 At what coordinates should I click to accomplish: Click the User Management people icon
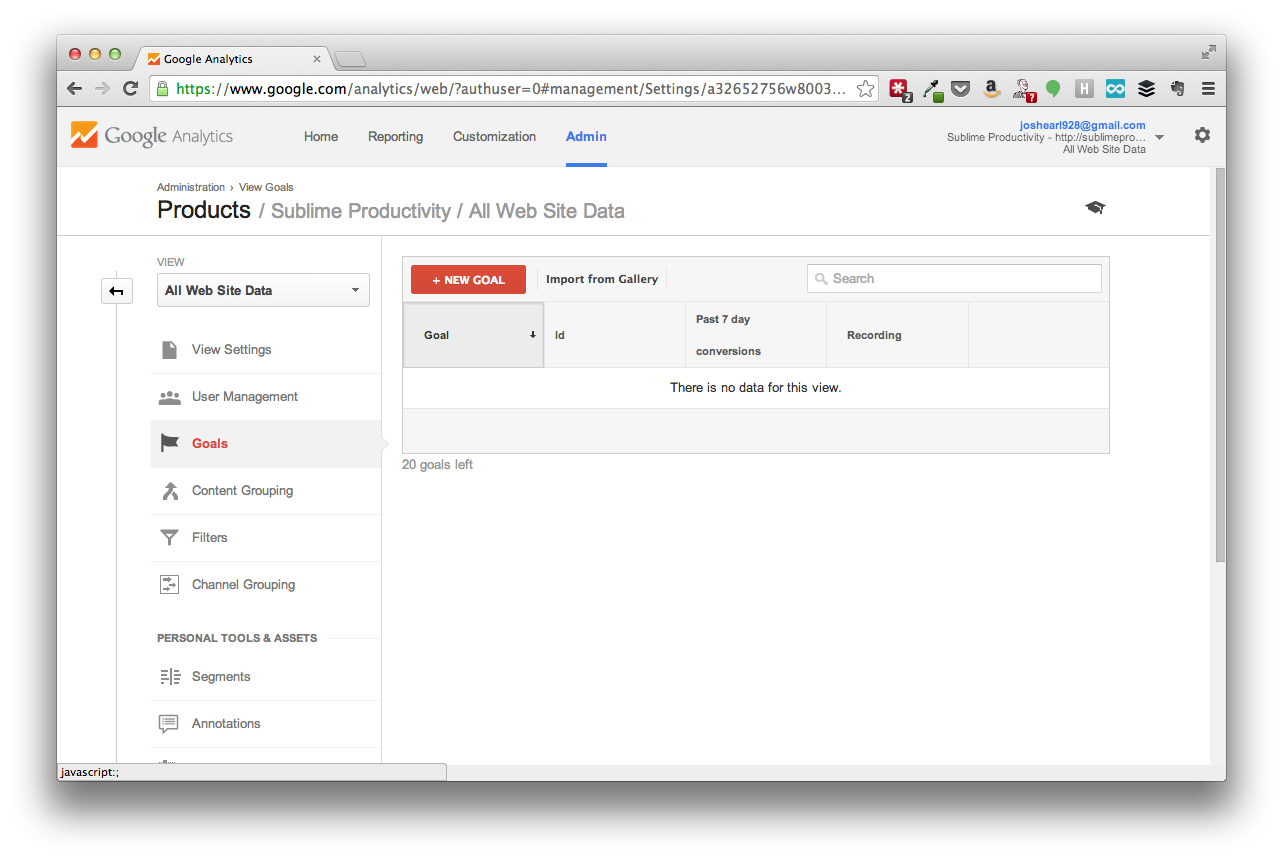pos(169,397)
